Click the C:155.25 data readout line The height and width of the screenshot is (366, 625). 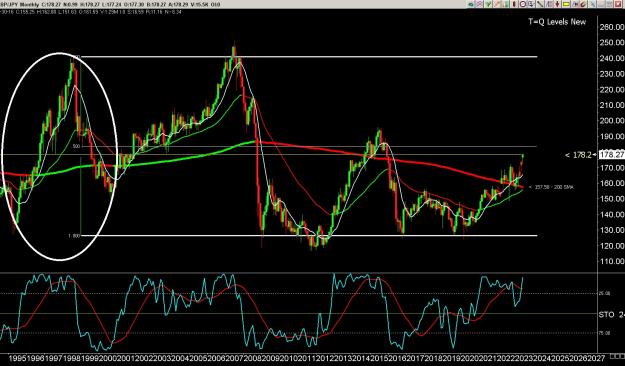[92, 12]
